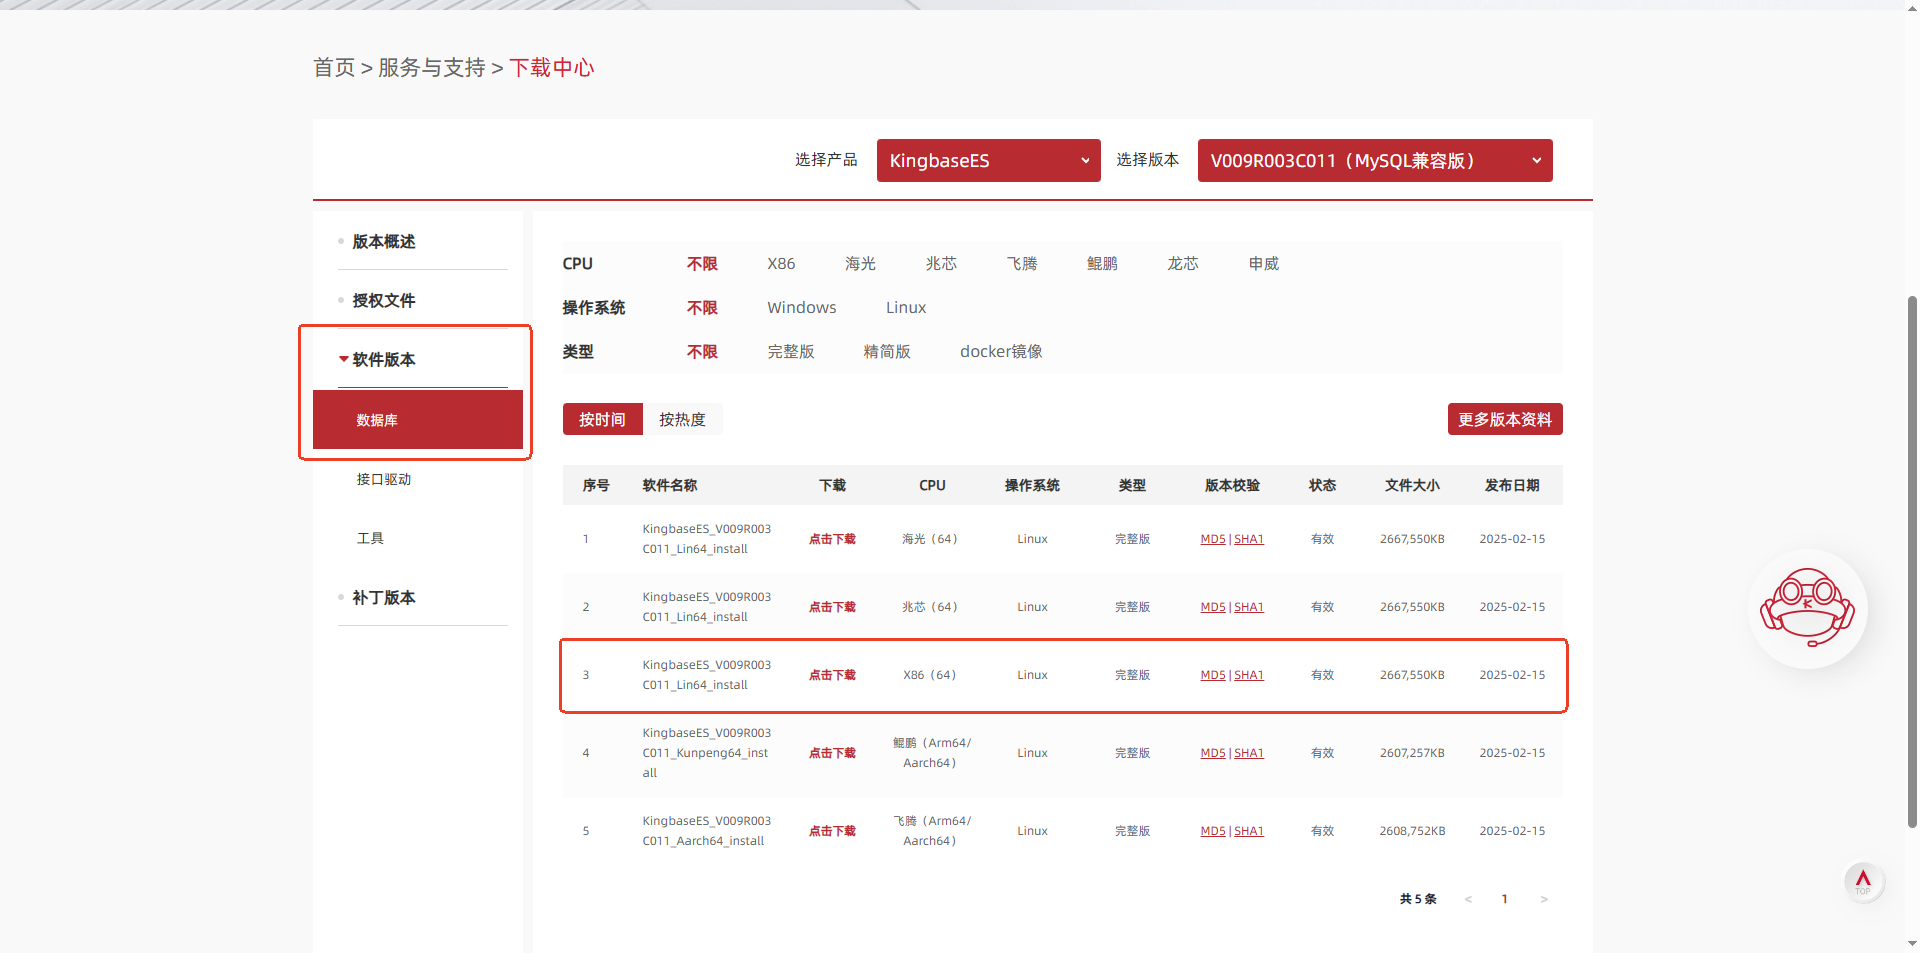Select 工具 sidebar item
Screen dimensions: 1920x953
(370, 538)
